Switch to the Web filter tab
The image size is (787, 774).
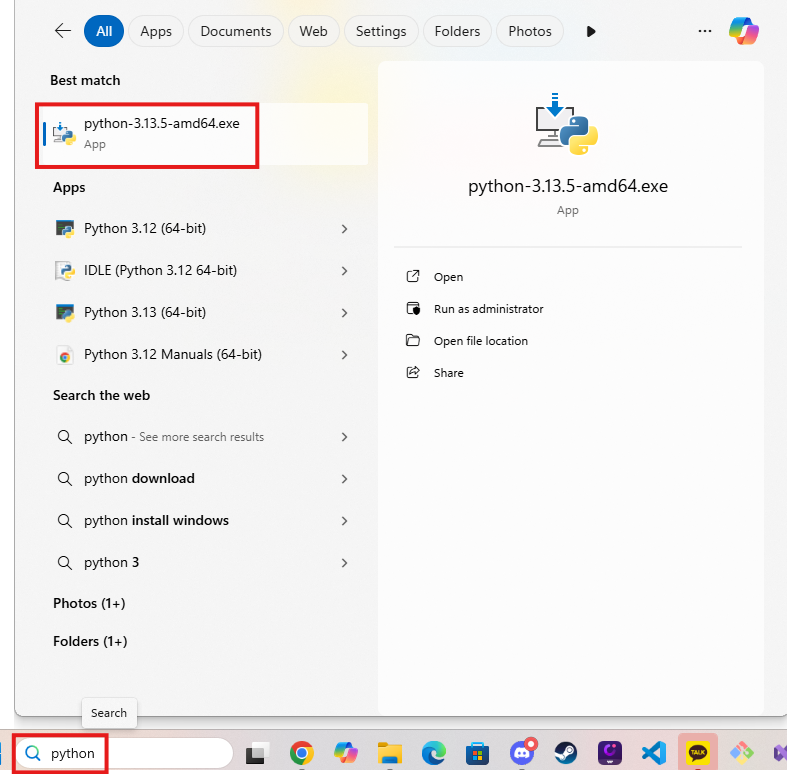point(314,31)
